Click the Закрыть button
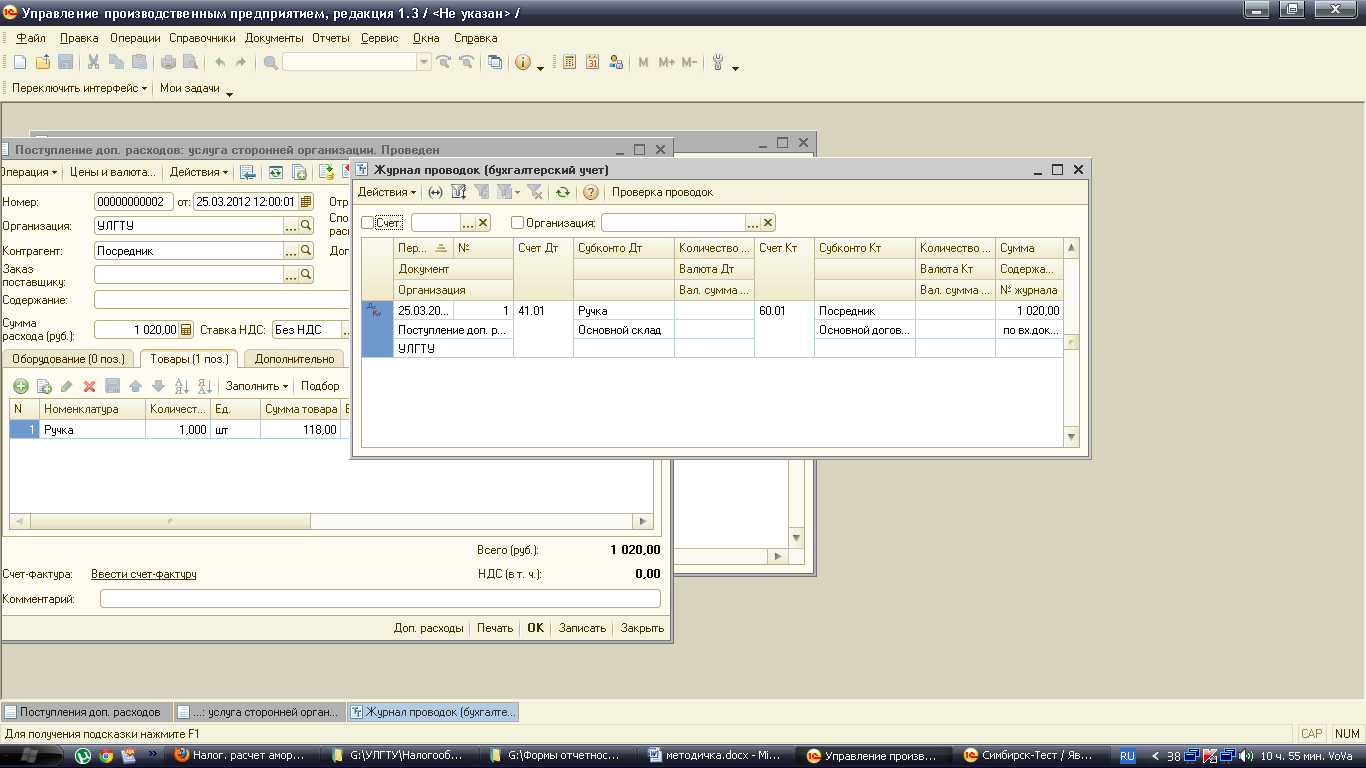 tap(642, 628)
